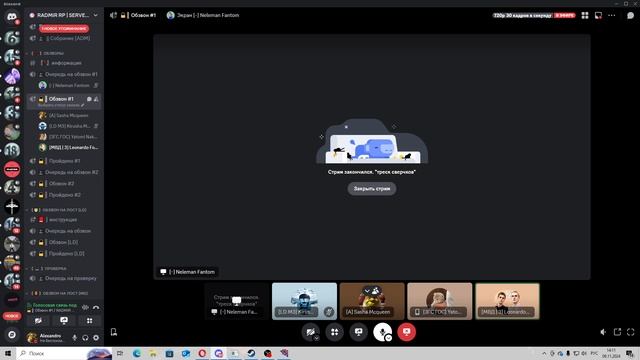Click the В ЭФИРЕ live badge
Image resolution: width=640 pixels, height=360 pixels.
point(565,15)
